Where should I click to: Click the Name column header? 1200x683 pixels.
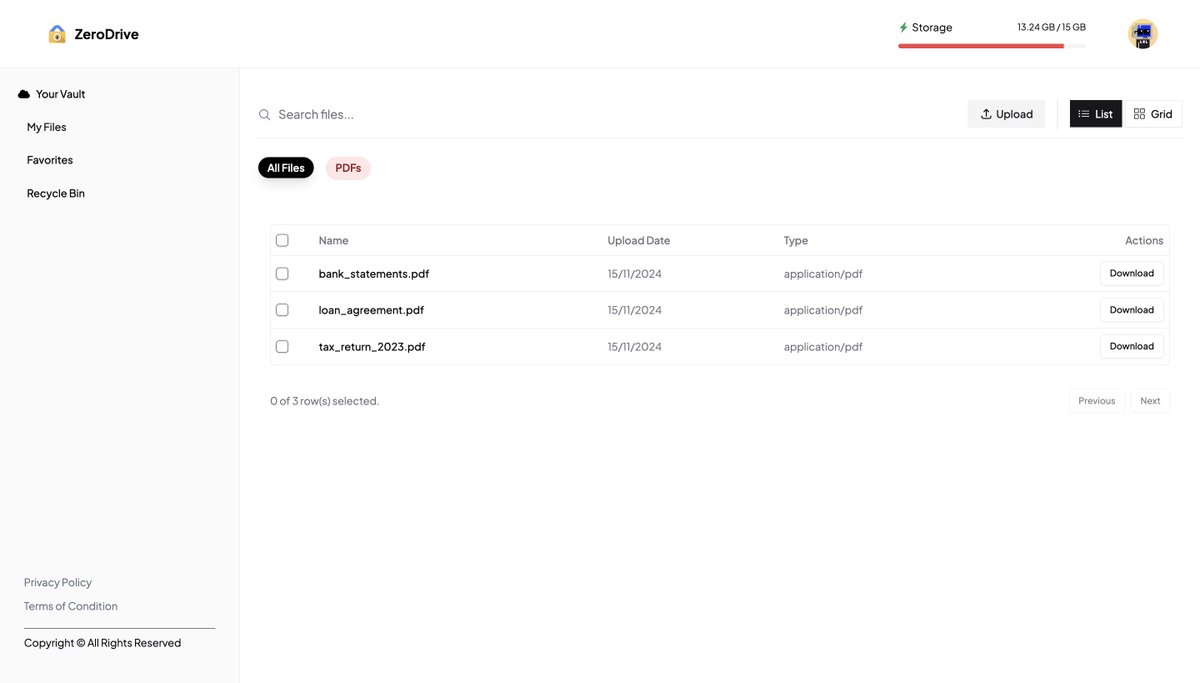[x=334, y=240]
